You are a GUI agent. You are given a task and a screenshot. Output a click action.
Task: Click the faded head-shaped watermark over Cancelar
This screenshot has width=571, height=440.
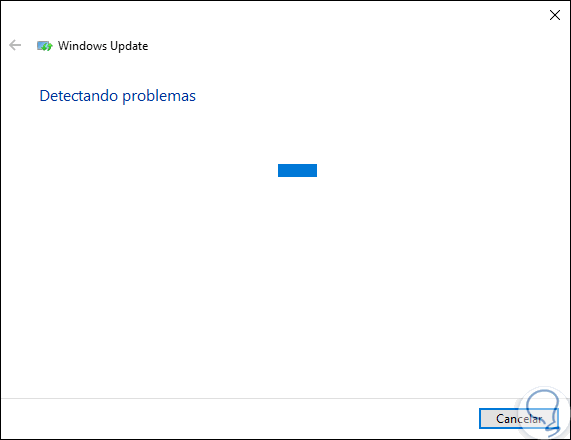tap(543, 412)
